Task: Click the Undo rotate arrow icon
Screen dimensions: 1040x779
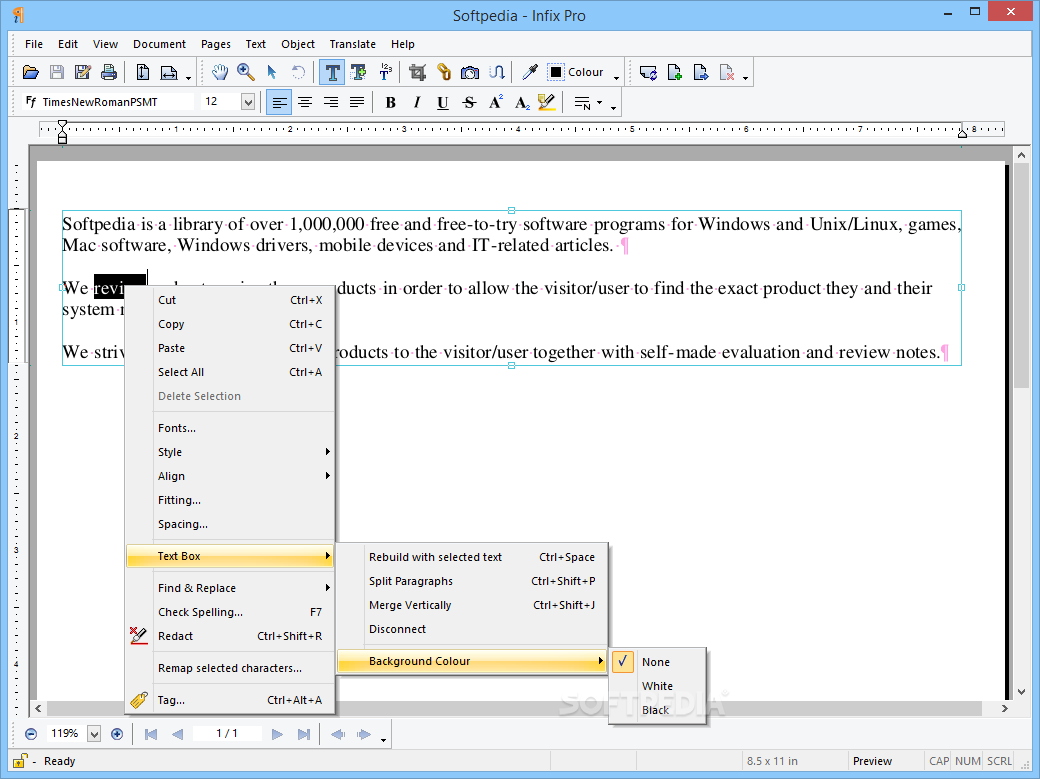Action: click(x=298, y=72)
